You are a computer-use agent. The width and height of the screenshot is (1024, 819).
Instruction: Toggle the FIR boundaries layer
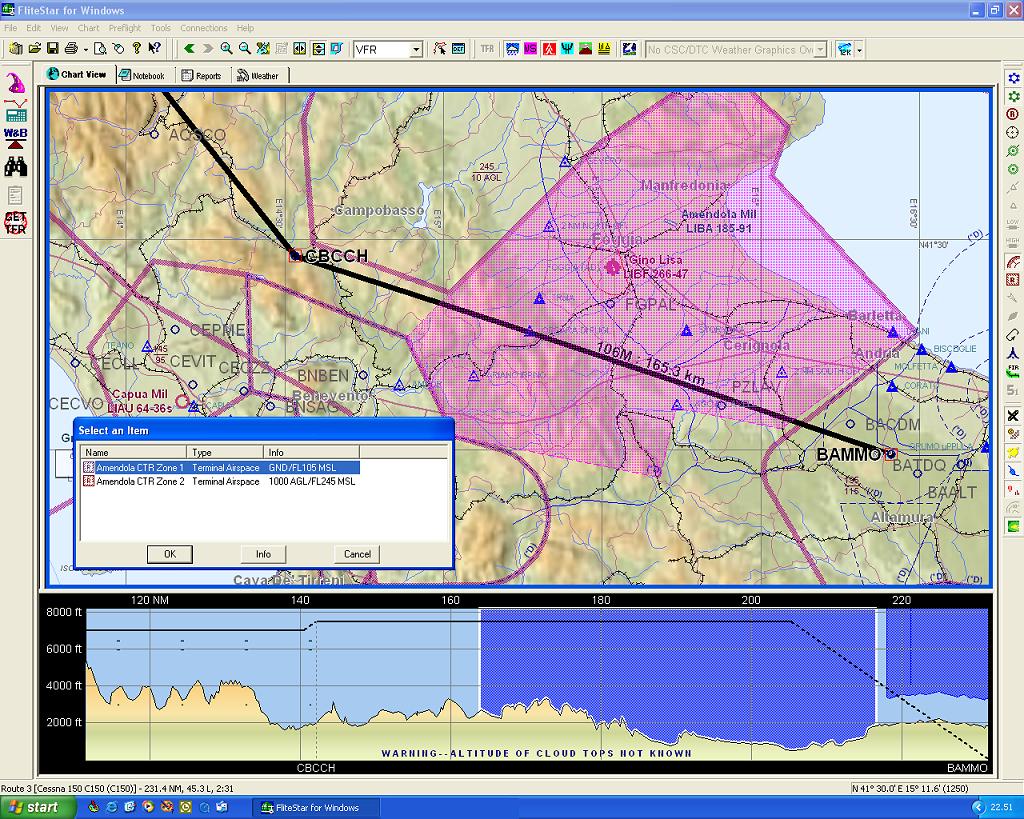point(1013,372)
